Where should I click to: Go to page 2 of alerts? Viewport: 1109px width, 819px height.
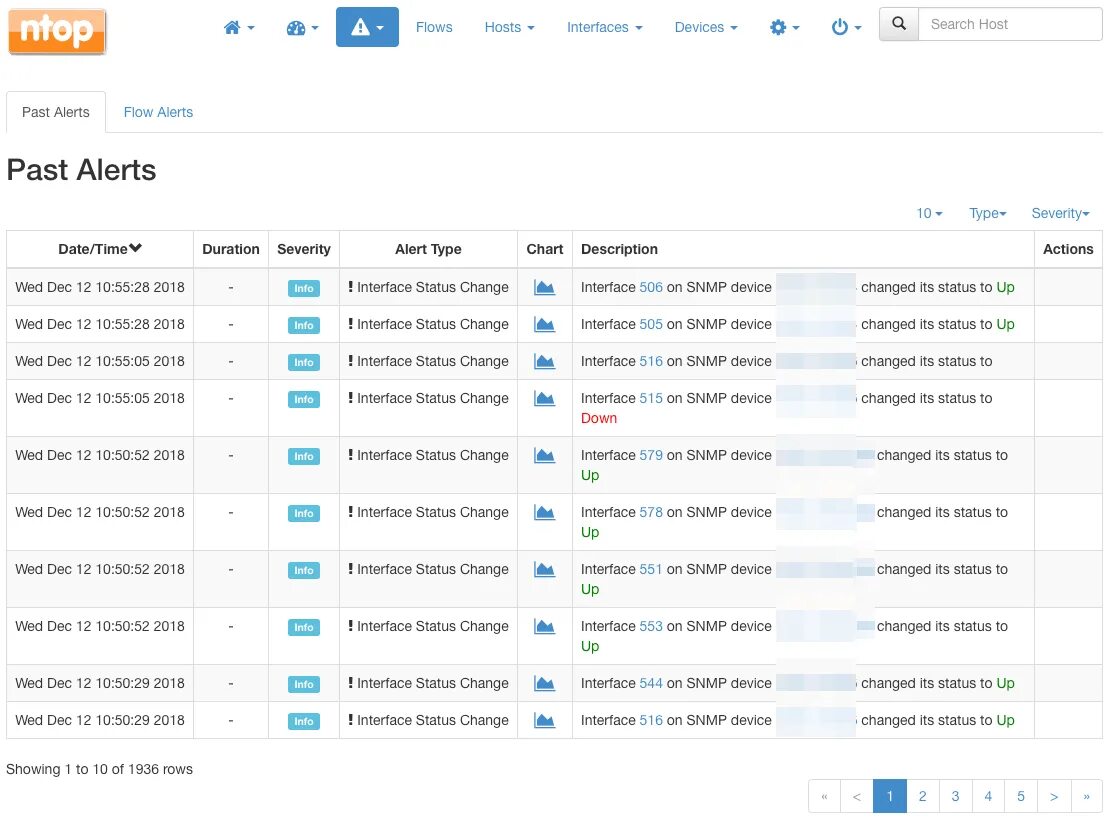tap(923, 796)
